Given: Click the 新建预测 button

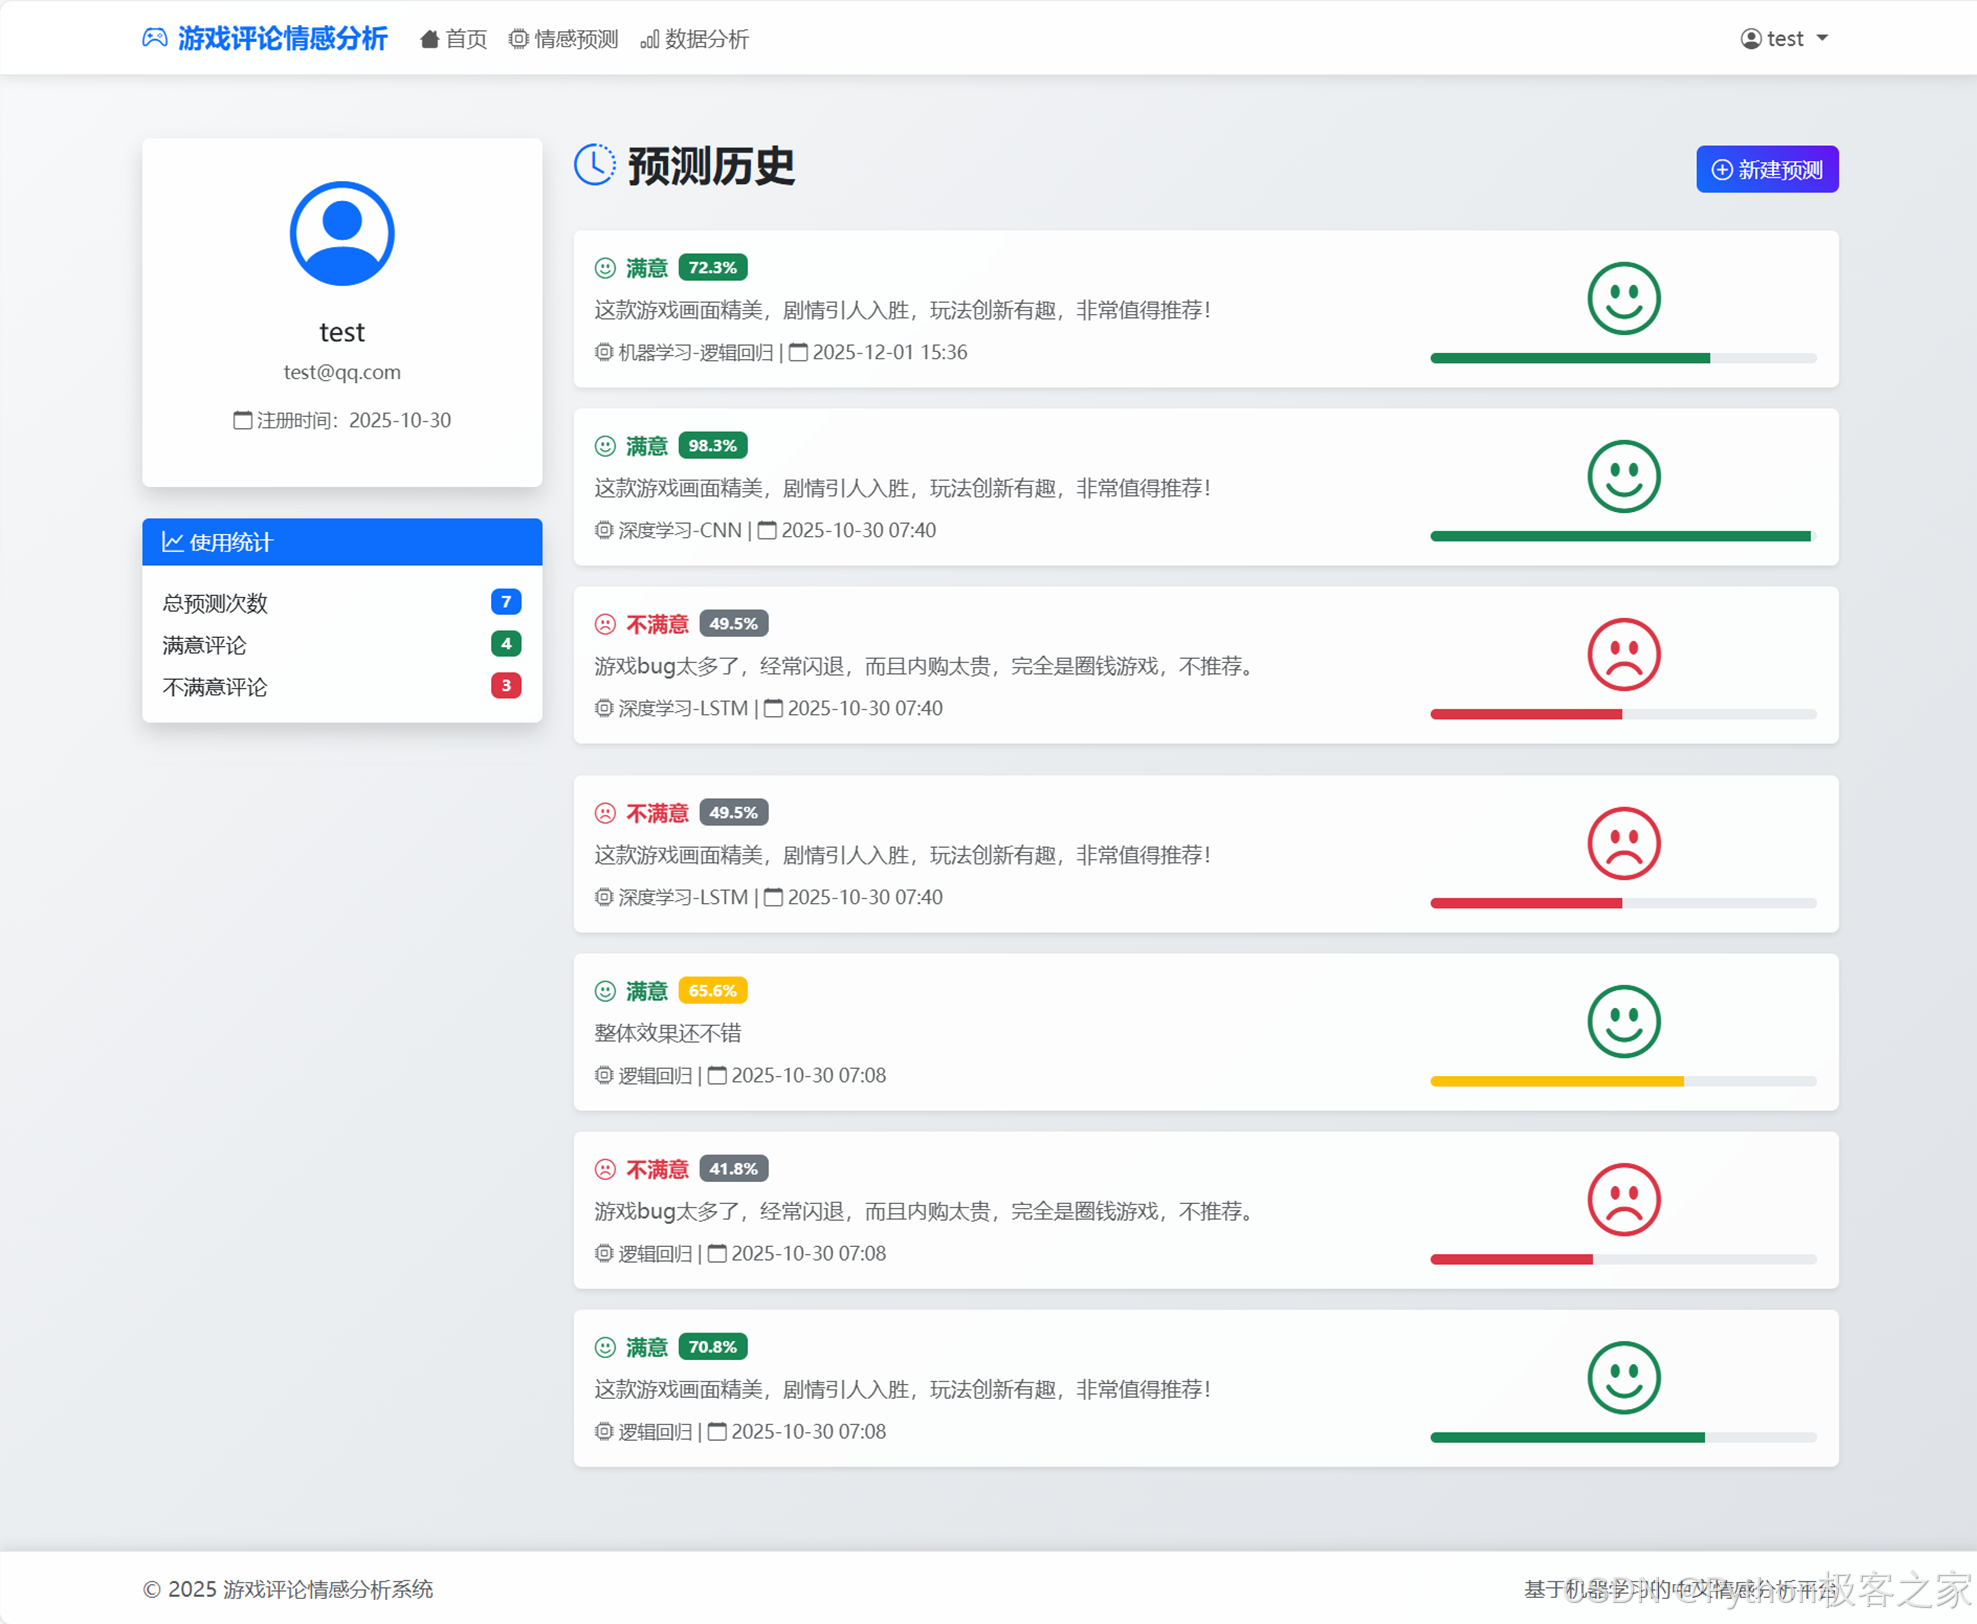Looking at the screenshot, I should click(1766, 169).
